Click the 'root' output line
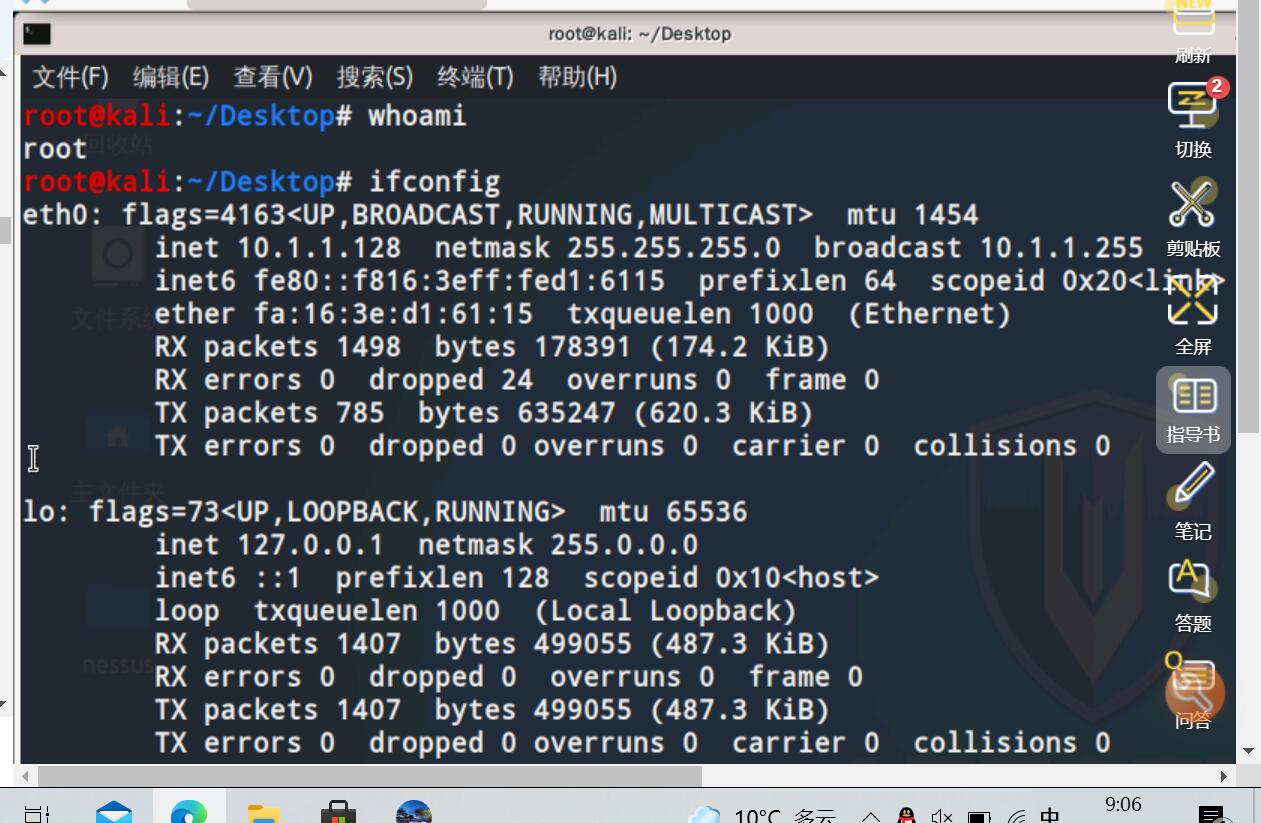This screenshot has width=1261, height=823. tap(55, 149)
